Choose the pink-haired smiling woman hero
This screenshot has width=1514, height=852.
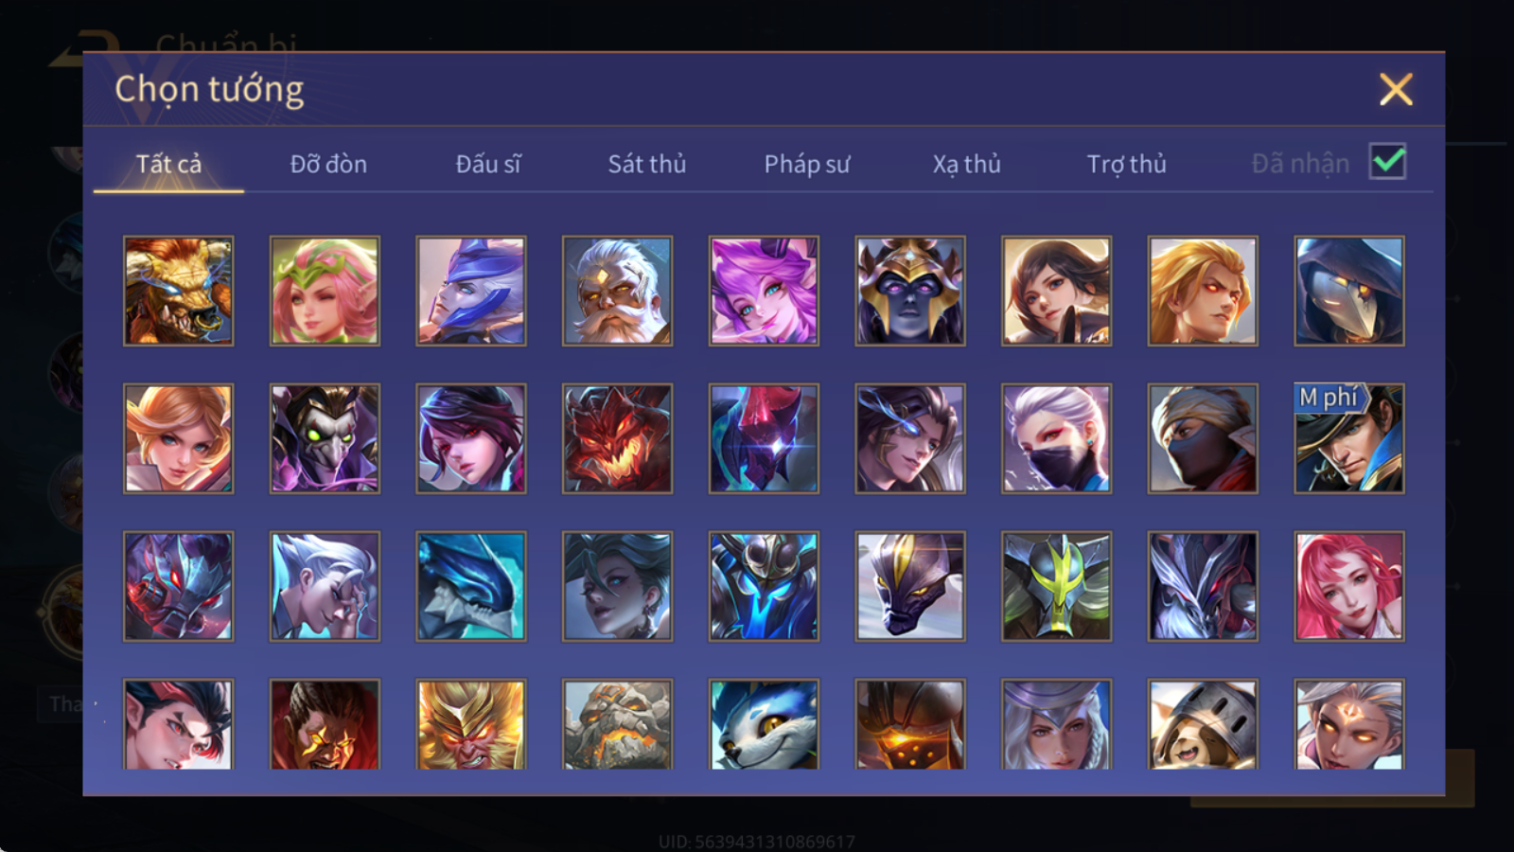pyautogui.click(x=1349, y=586)
